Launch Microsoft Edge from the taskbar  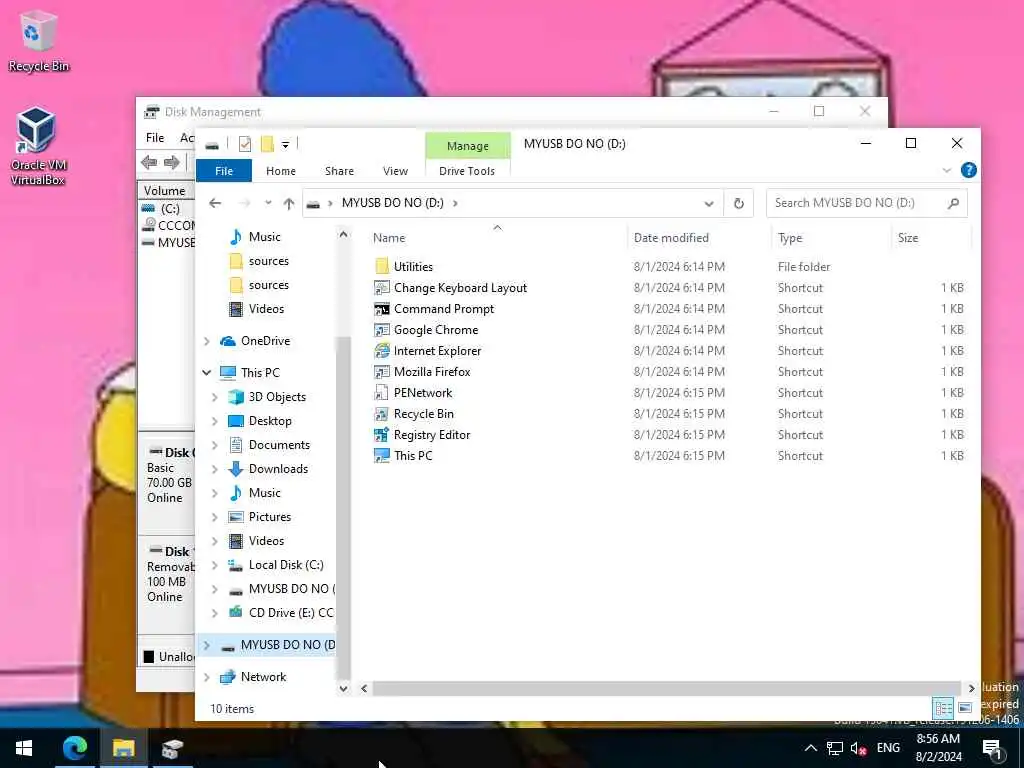[x=74, y=748]
